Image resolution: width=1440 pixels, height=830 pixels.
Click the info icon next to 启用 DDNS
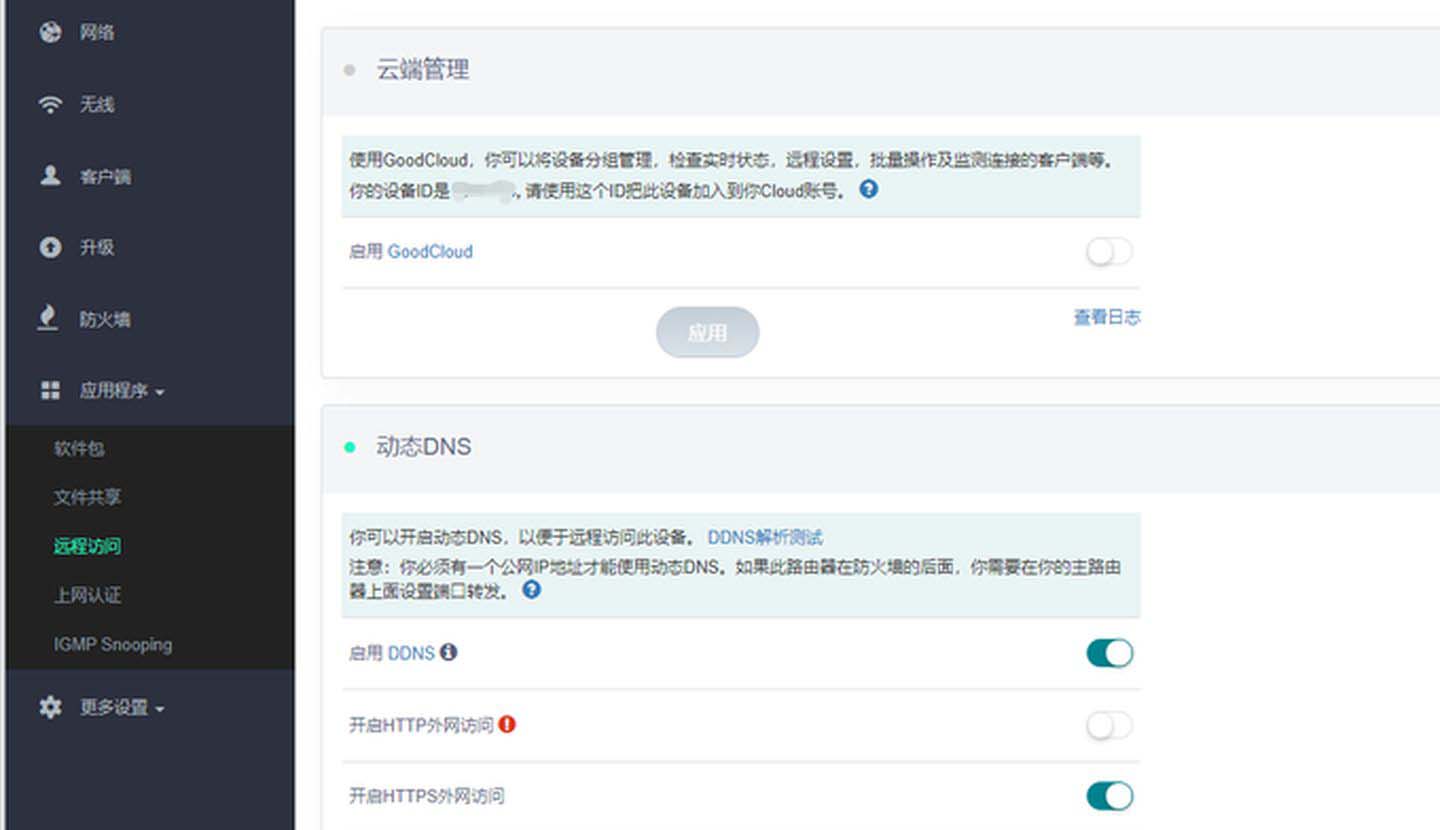pos(448,652)
